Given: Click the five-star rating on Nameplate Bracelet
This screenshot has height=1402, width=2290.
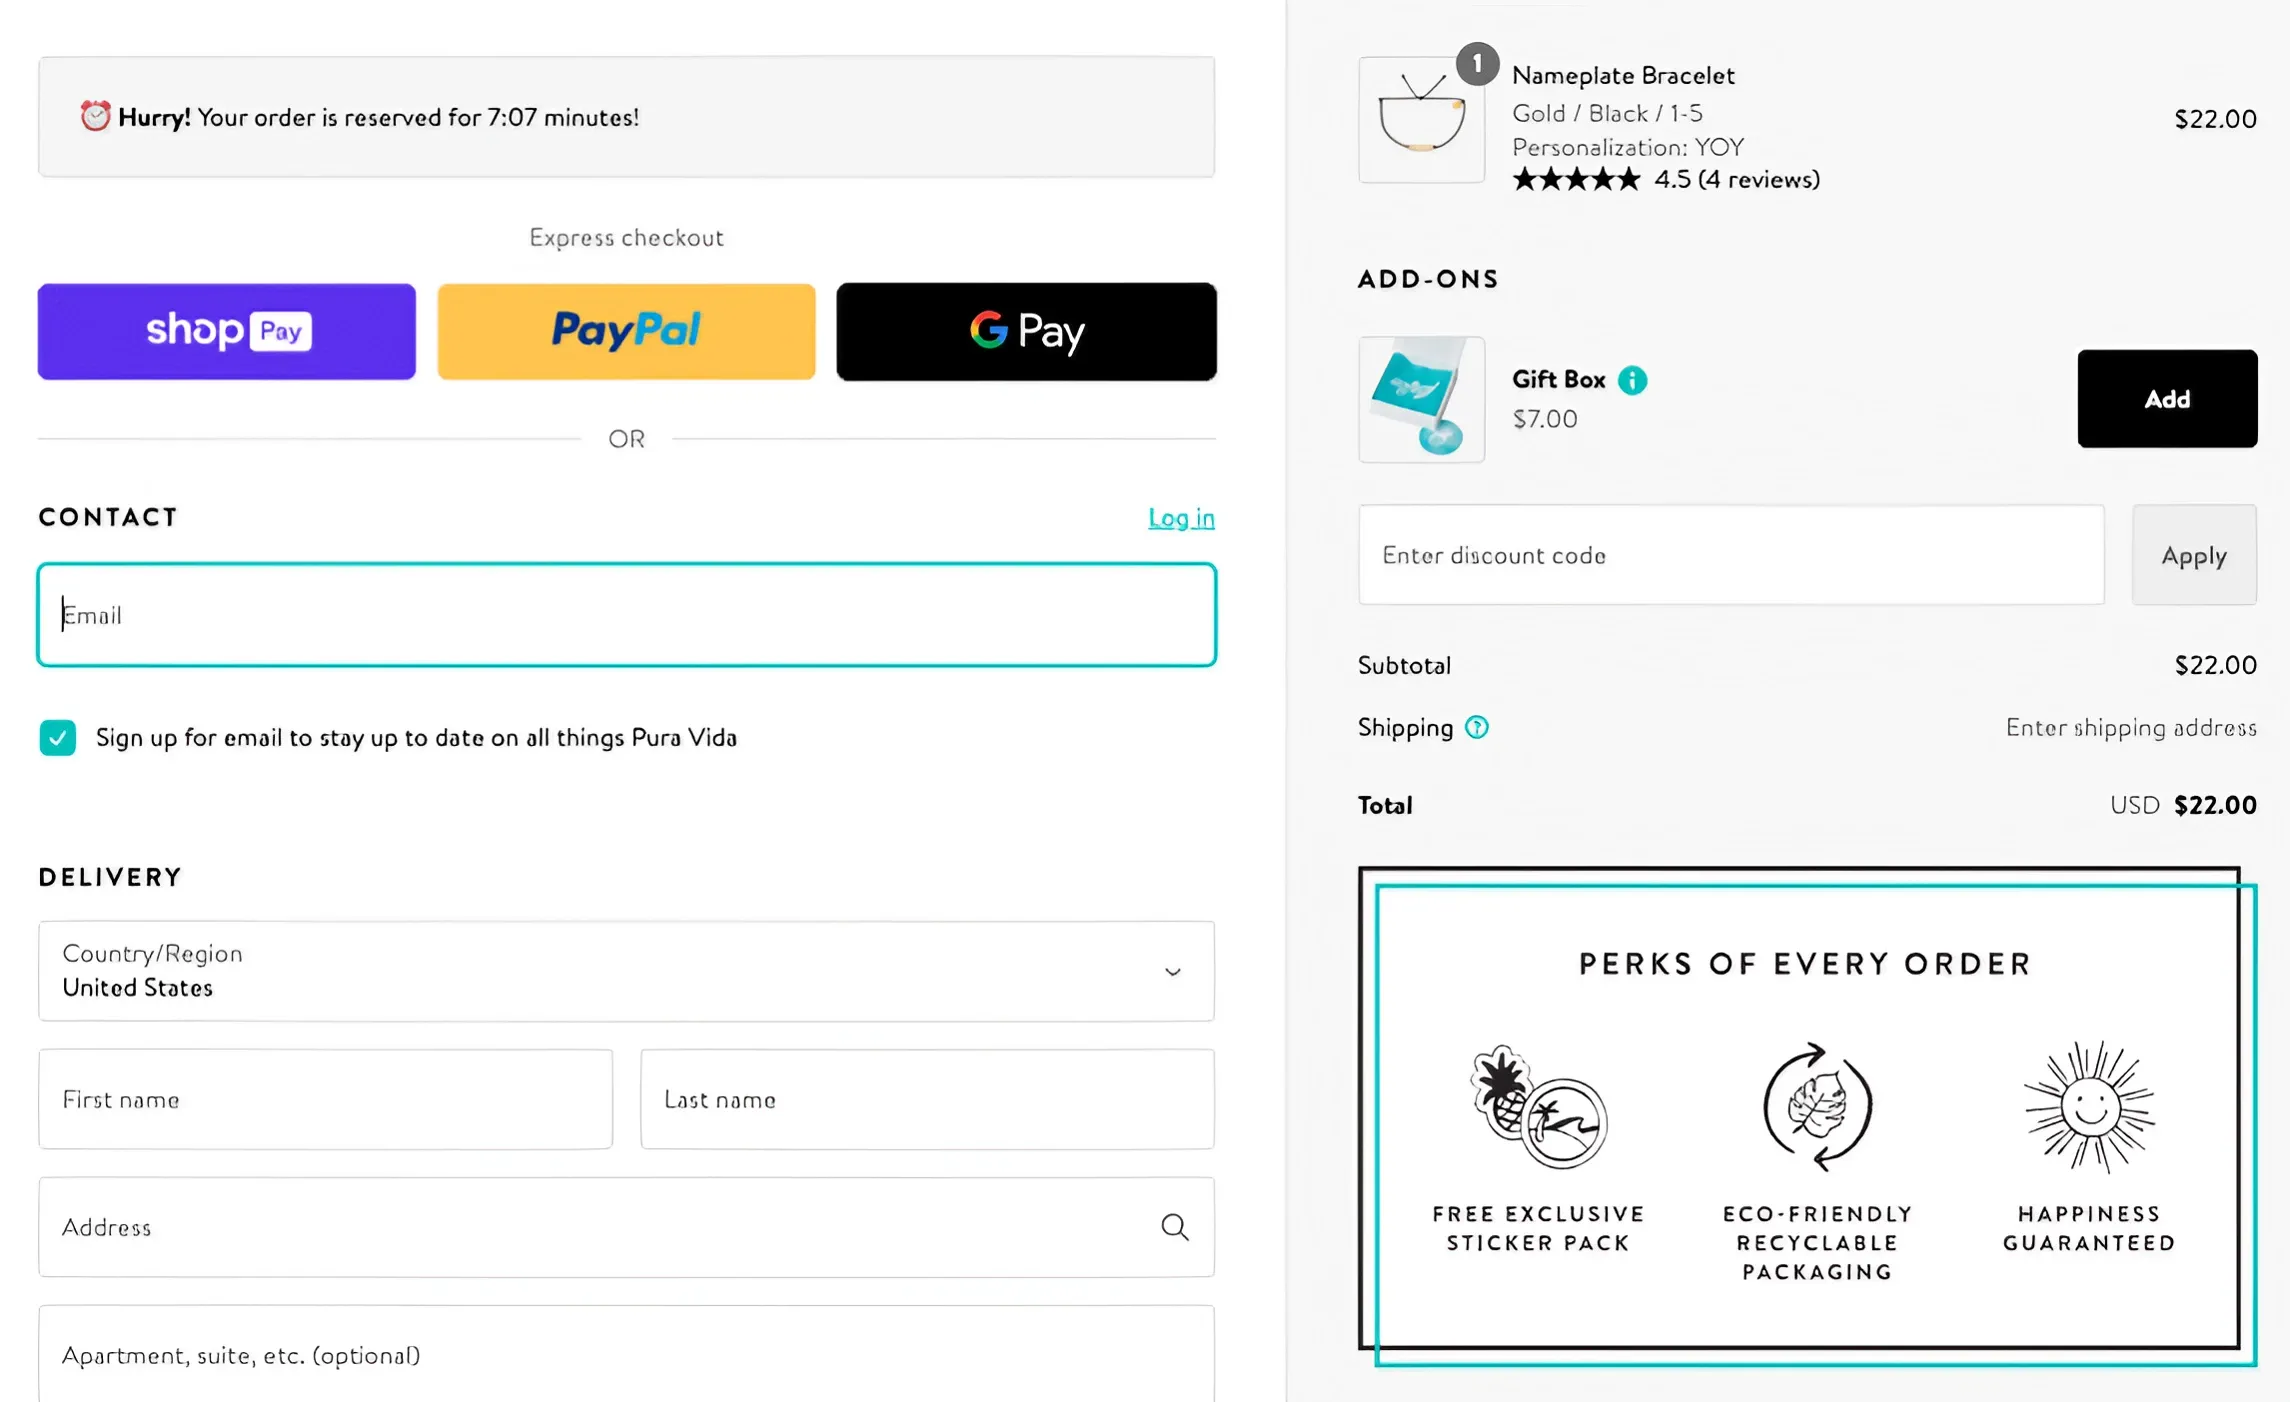Looking at the screenshot, I should click(x=1576, y=180).
